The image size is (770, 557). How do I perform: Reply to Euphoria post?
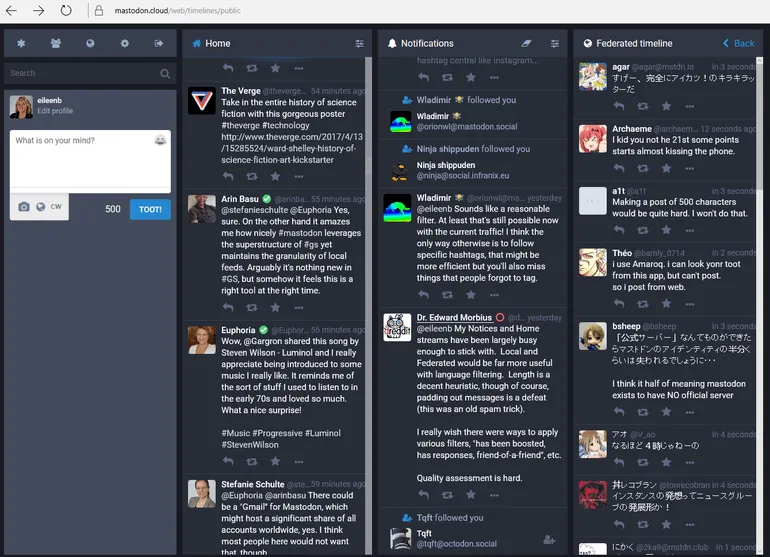pyautogui.click(x=228, y=461)
